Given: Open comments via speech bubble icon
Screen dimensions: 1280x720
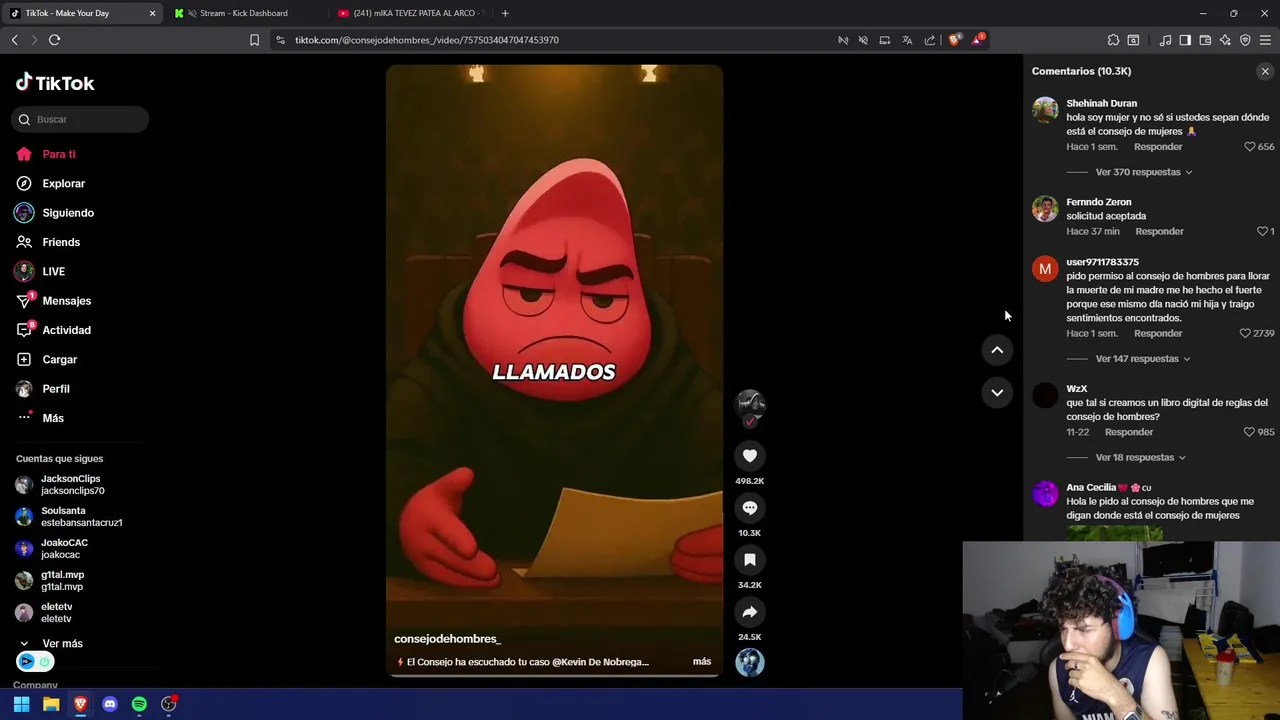Looking at the screenshot, I should 750,508.
